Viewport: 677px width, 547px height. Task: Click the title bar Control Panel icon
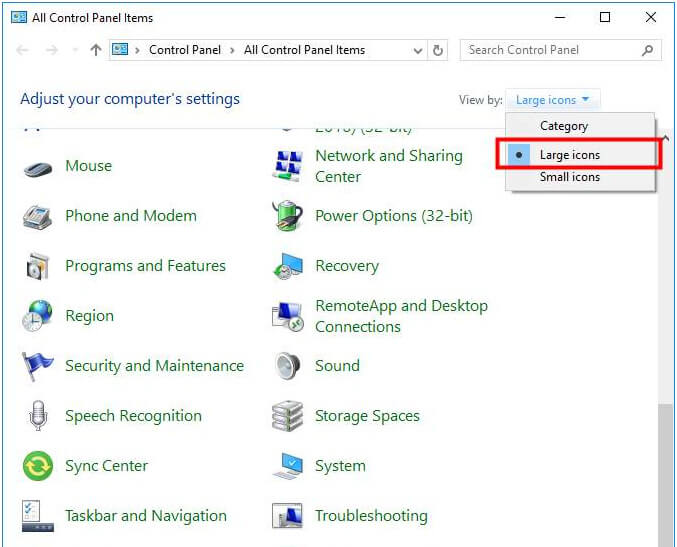19,17
